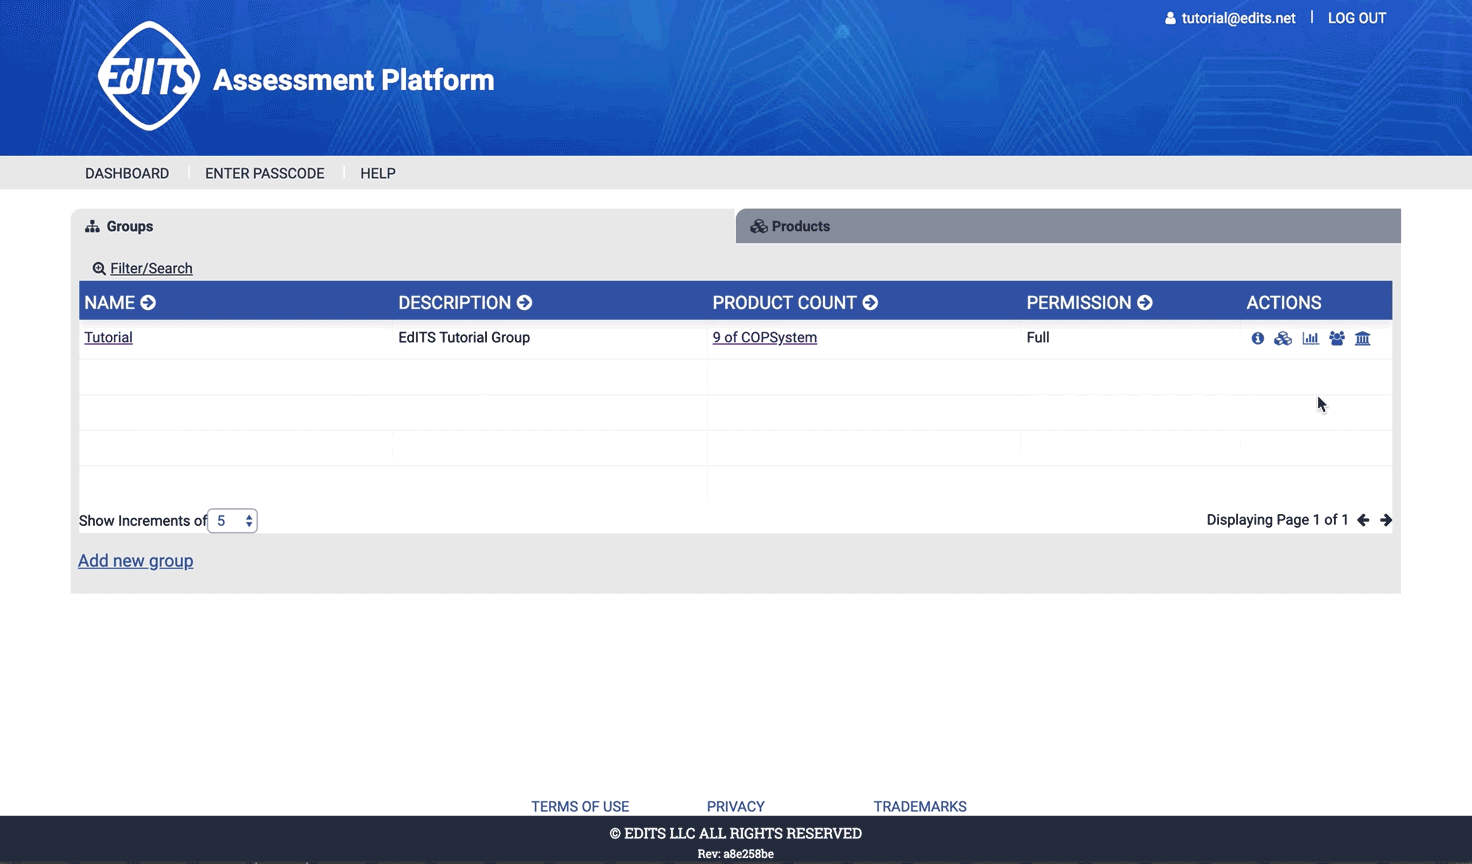The image size is (1472, 864).
Task: Click the users group icon in Actions
Action: pos(1337,338)
